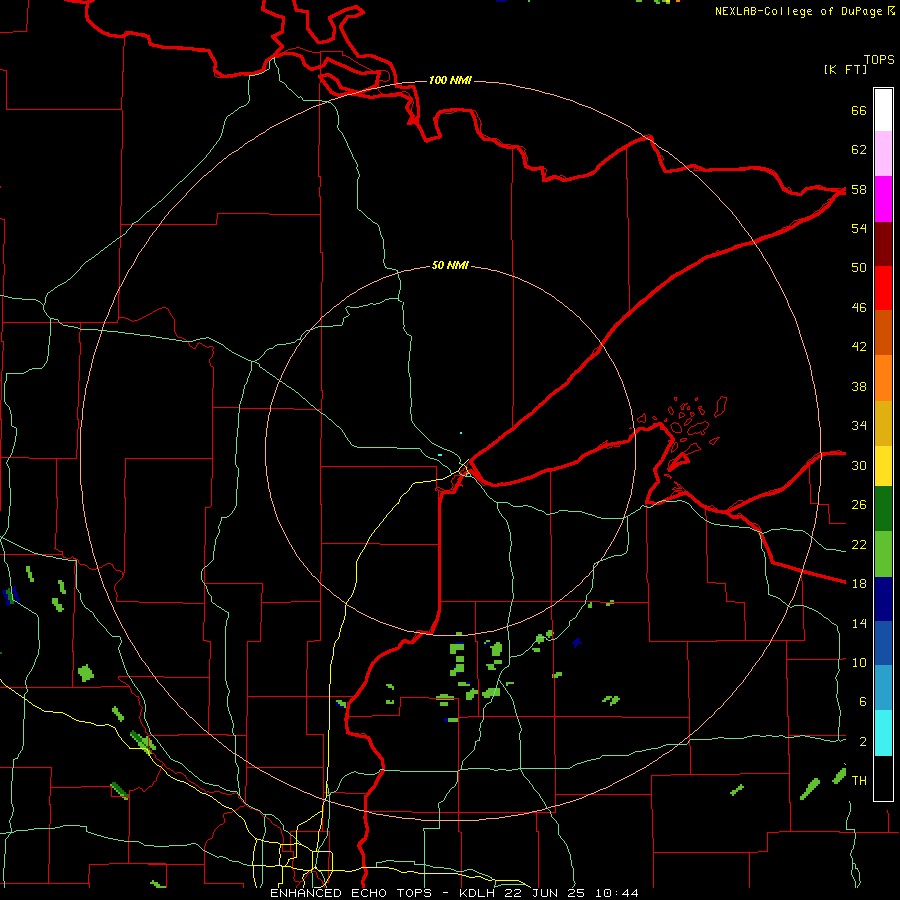900x900 pixels.
Task: Click the legend value '34'
Action: (x=859, y=426)
